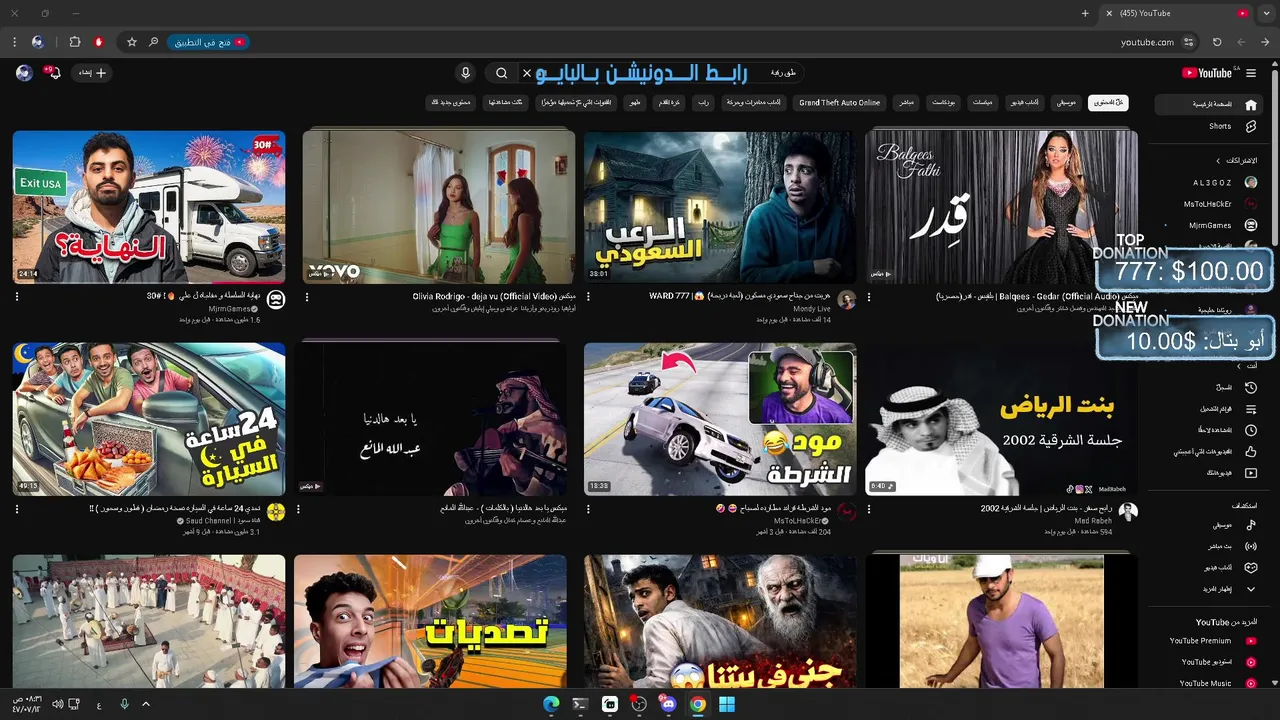The width and height of the screenshot is (1280, 720).
Task: Open the police mod GTA video thumbnail
Action: pos(720,419)
